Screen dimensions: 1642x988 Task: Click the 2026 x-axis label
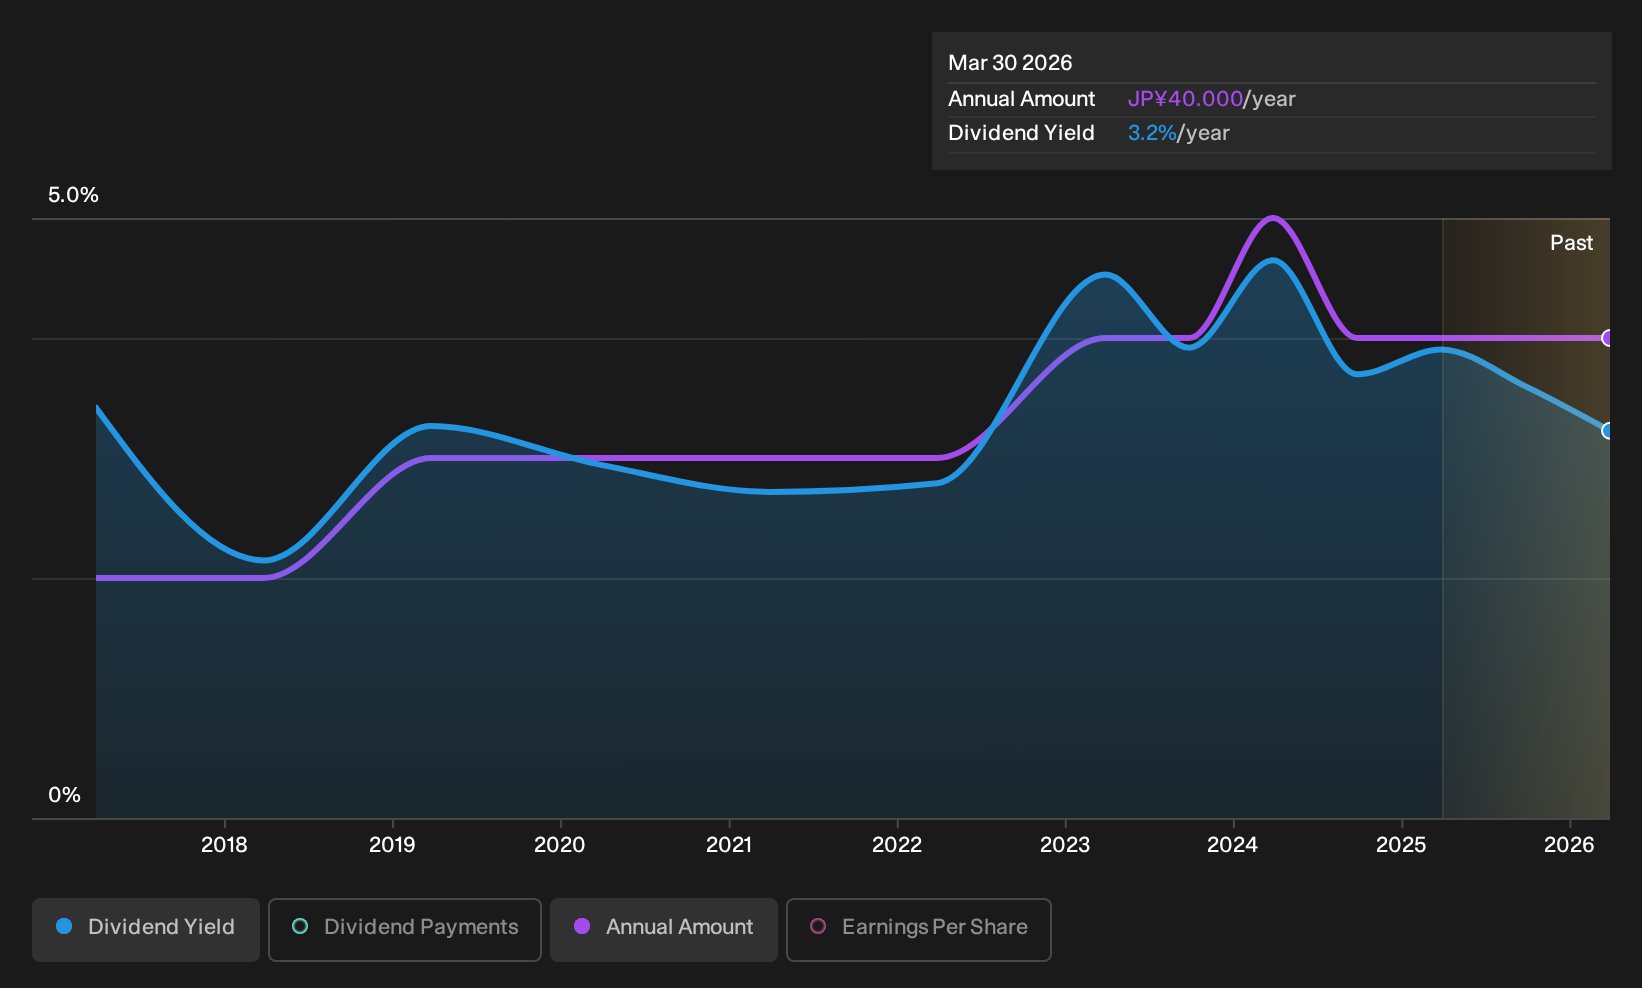coord(1569,845)
